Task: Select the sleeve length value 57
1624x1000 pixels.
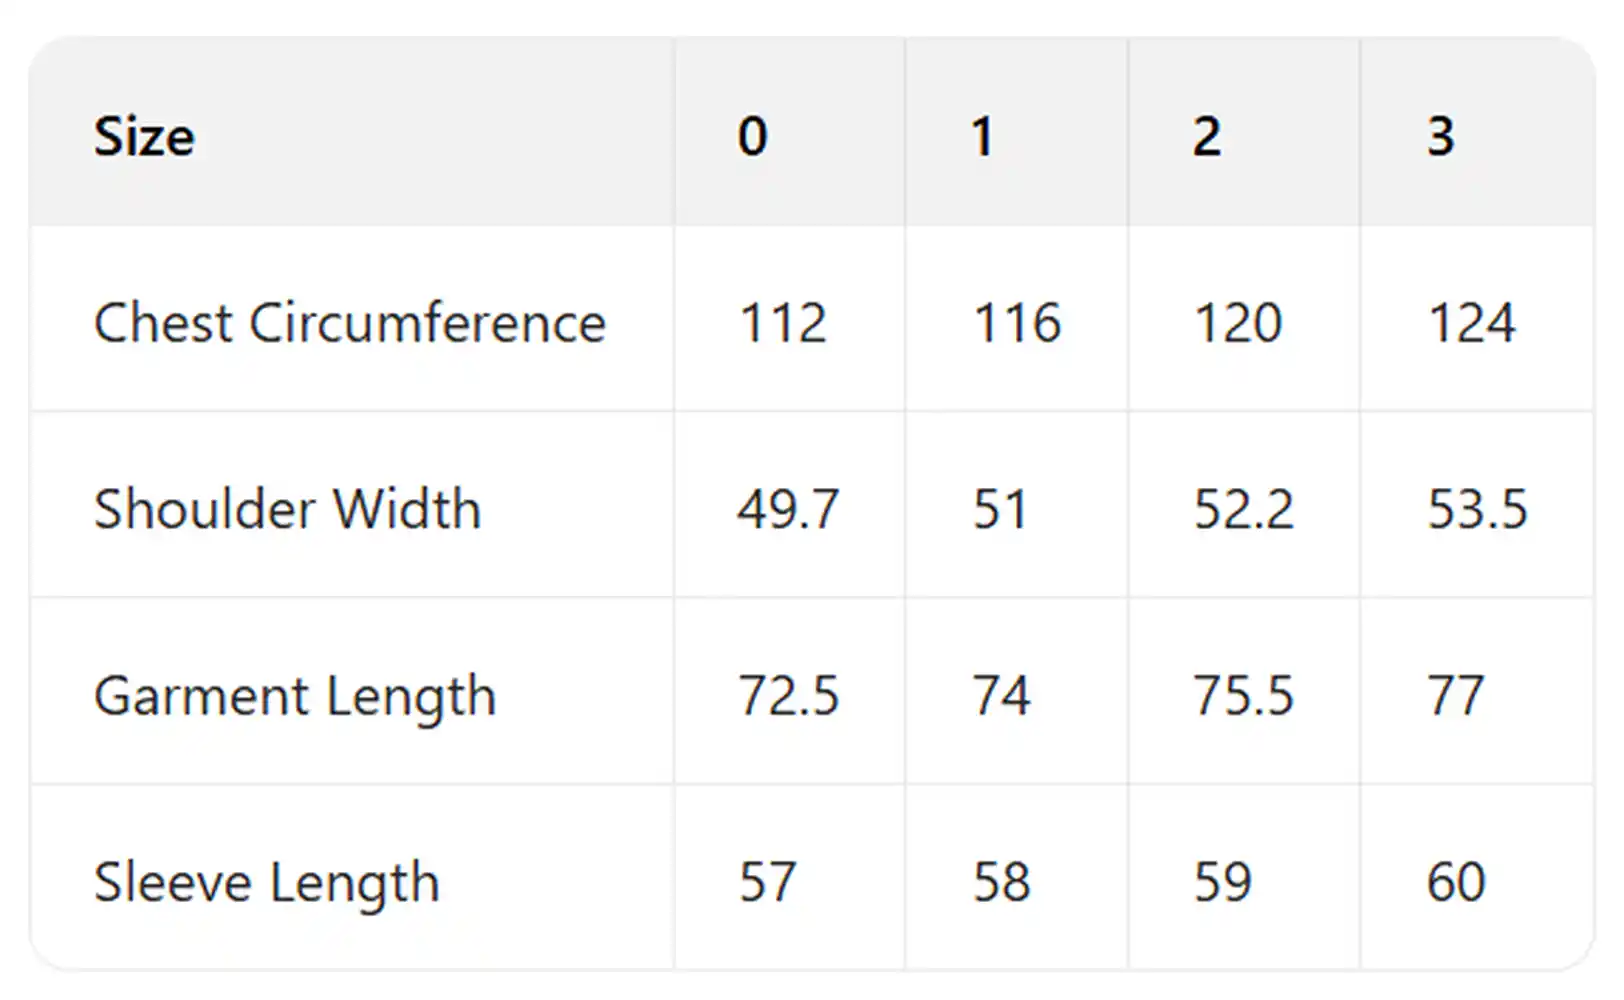Action: pos(767,882)
